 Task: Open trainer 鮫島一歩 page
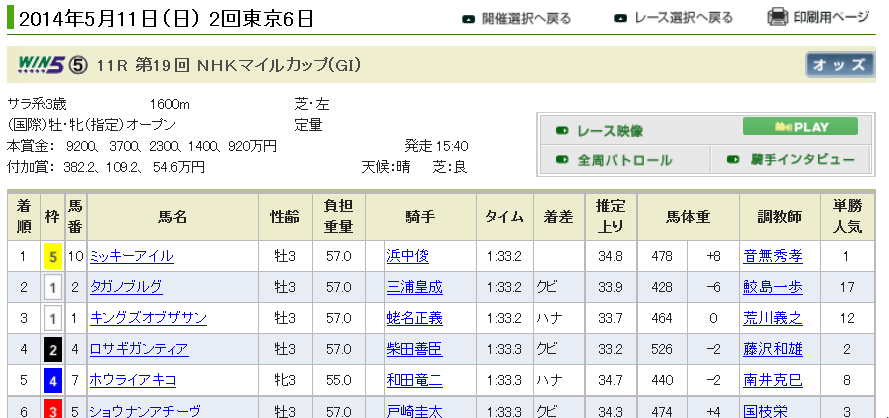(x=773, y=287)
